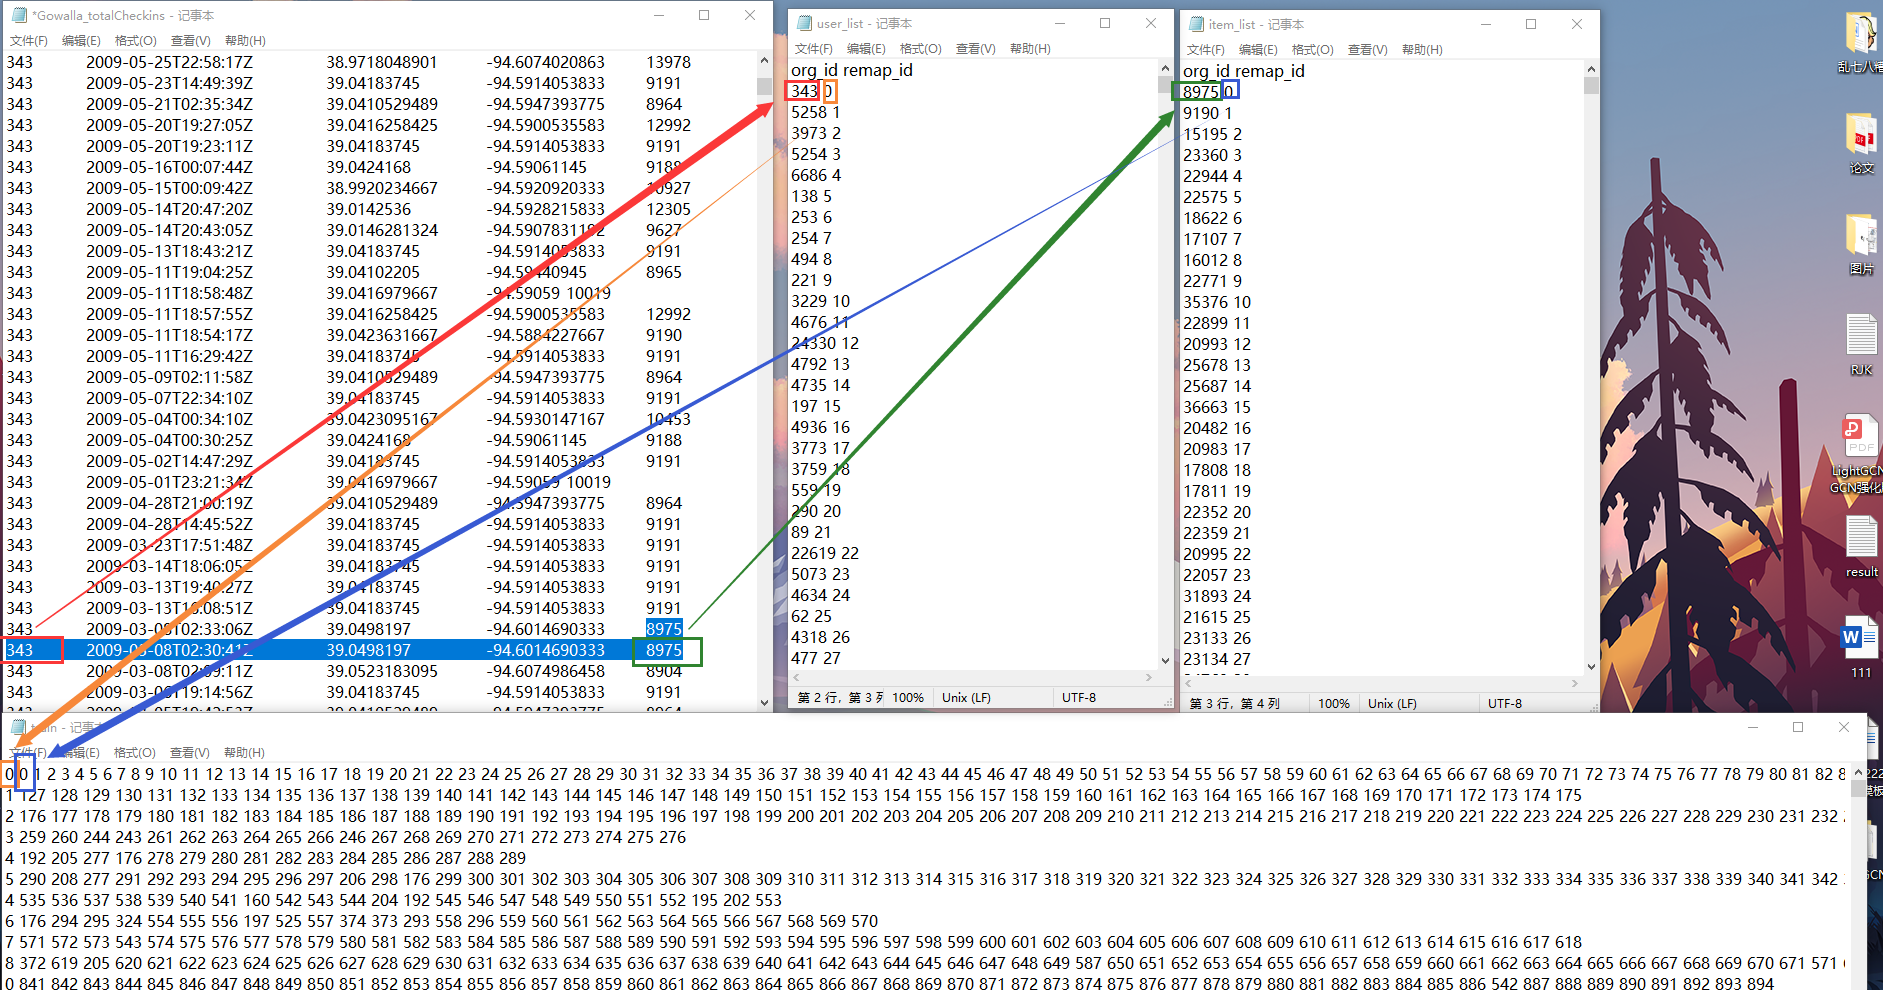Click vertical scrollbar thumb in item_list window

(x=1591, y=86)
